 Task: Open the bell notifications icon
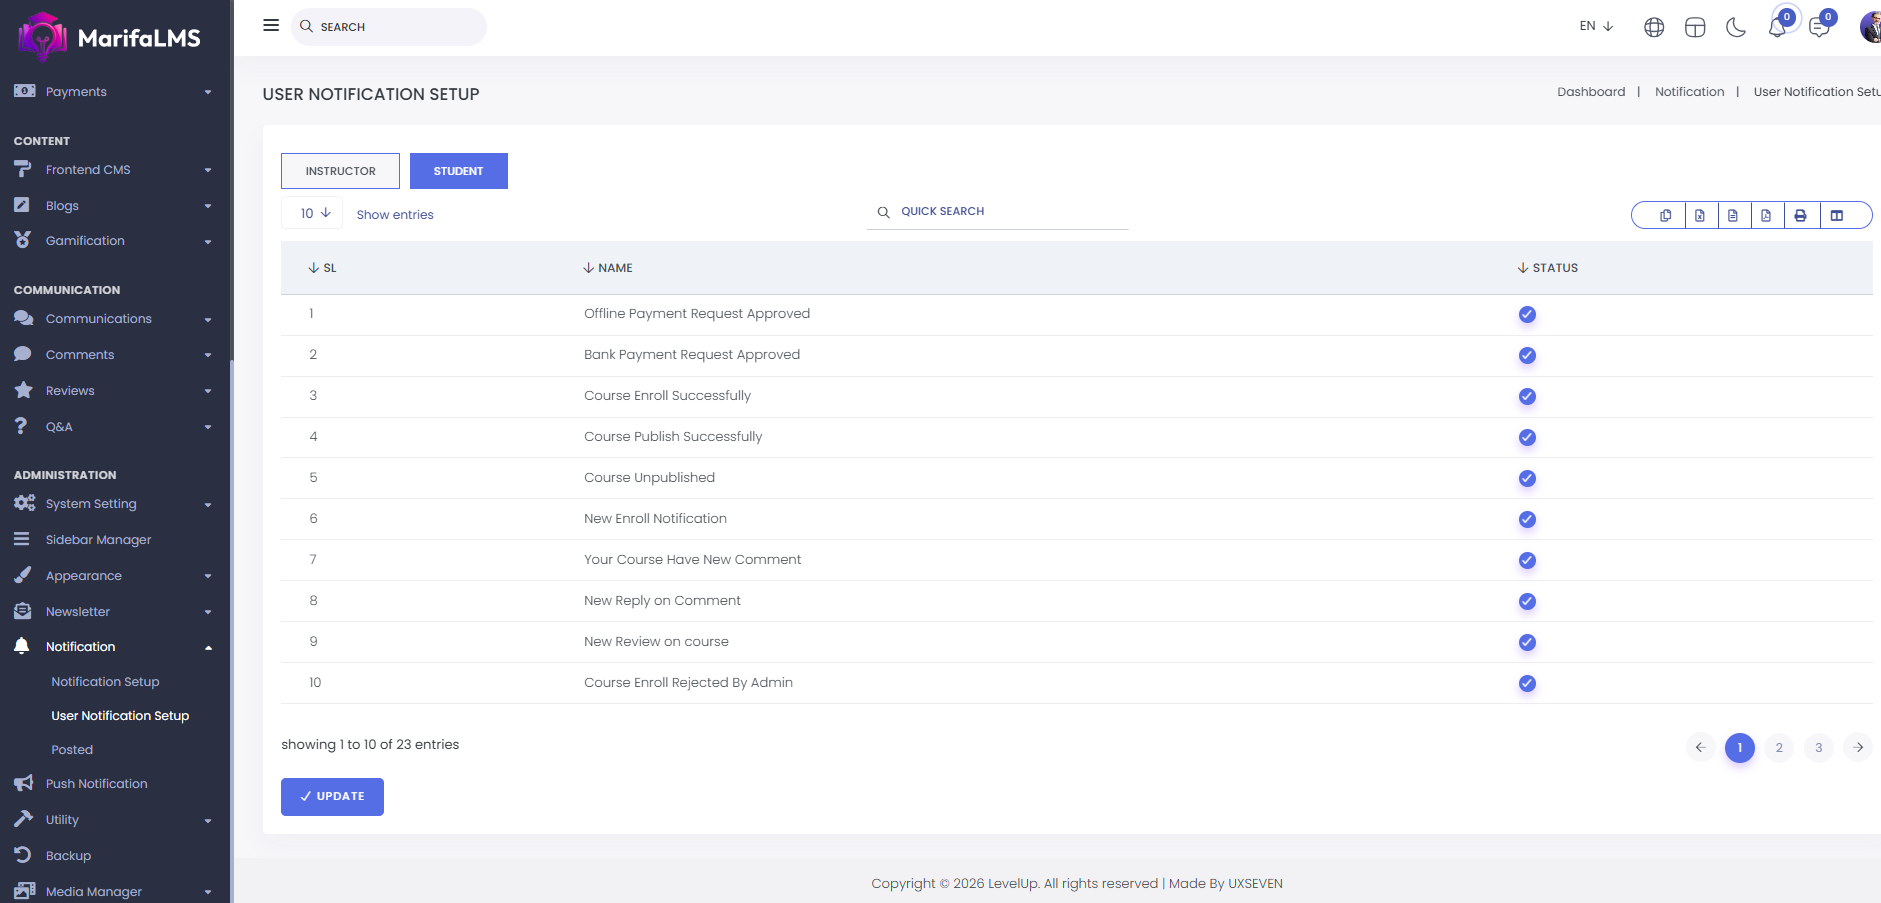point(1777,27)
